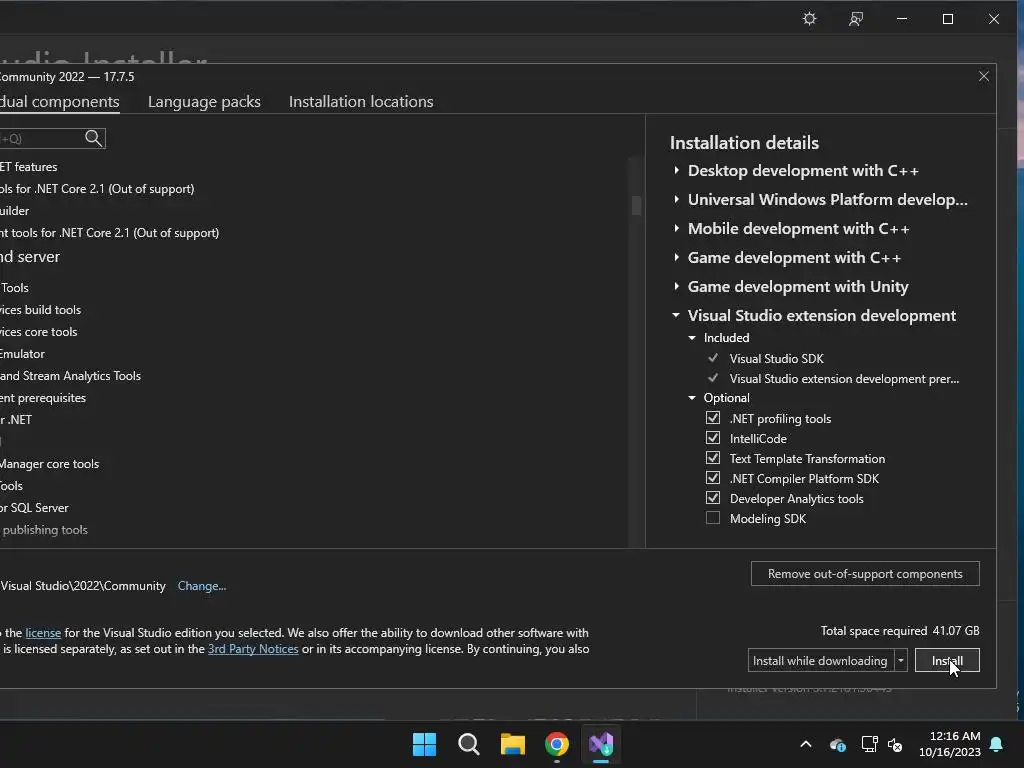
Task: Click Change... install location link
Action: click(202, 586)
